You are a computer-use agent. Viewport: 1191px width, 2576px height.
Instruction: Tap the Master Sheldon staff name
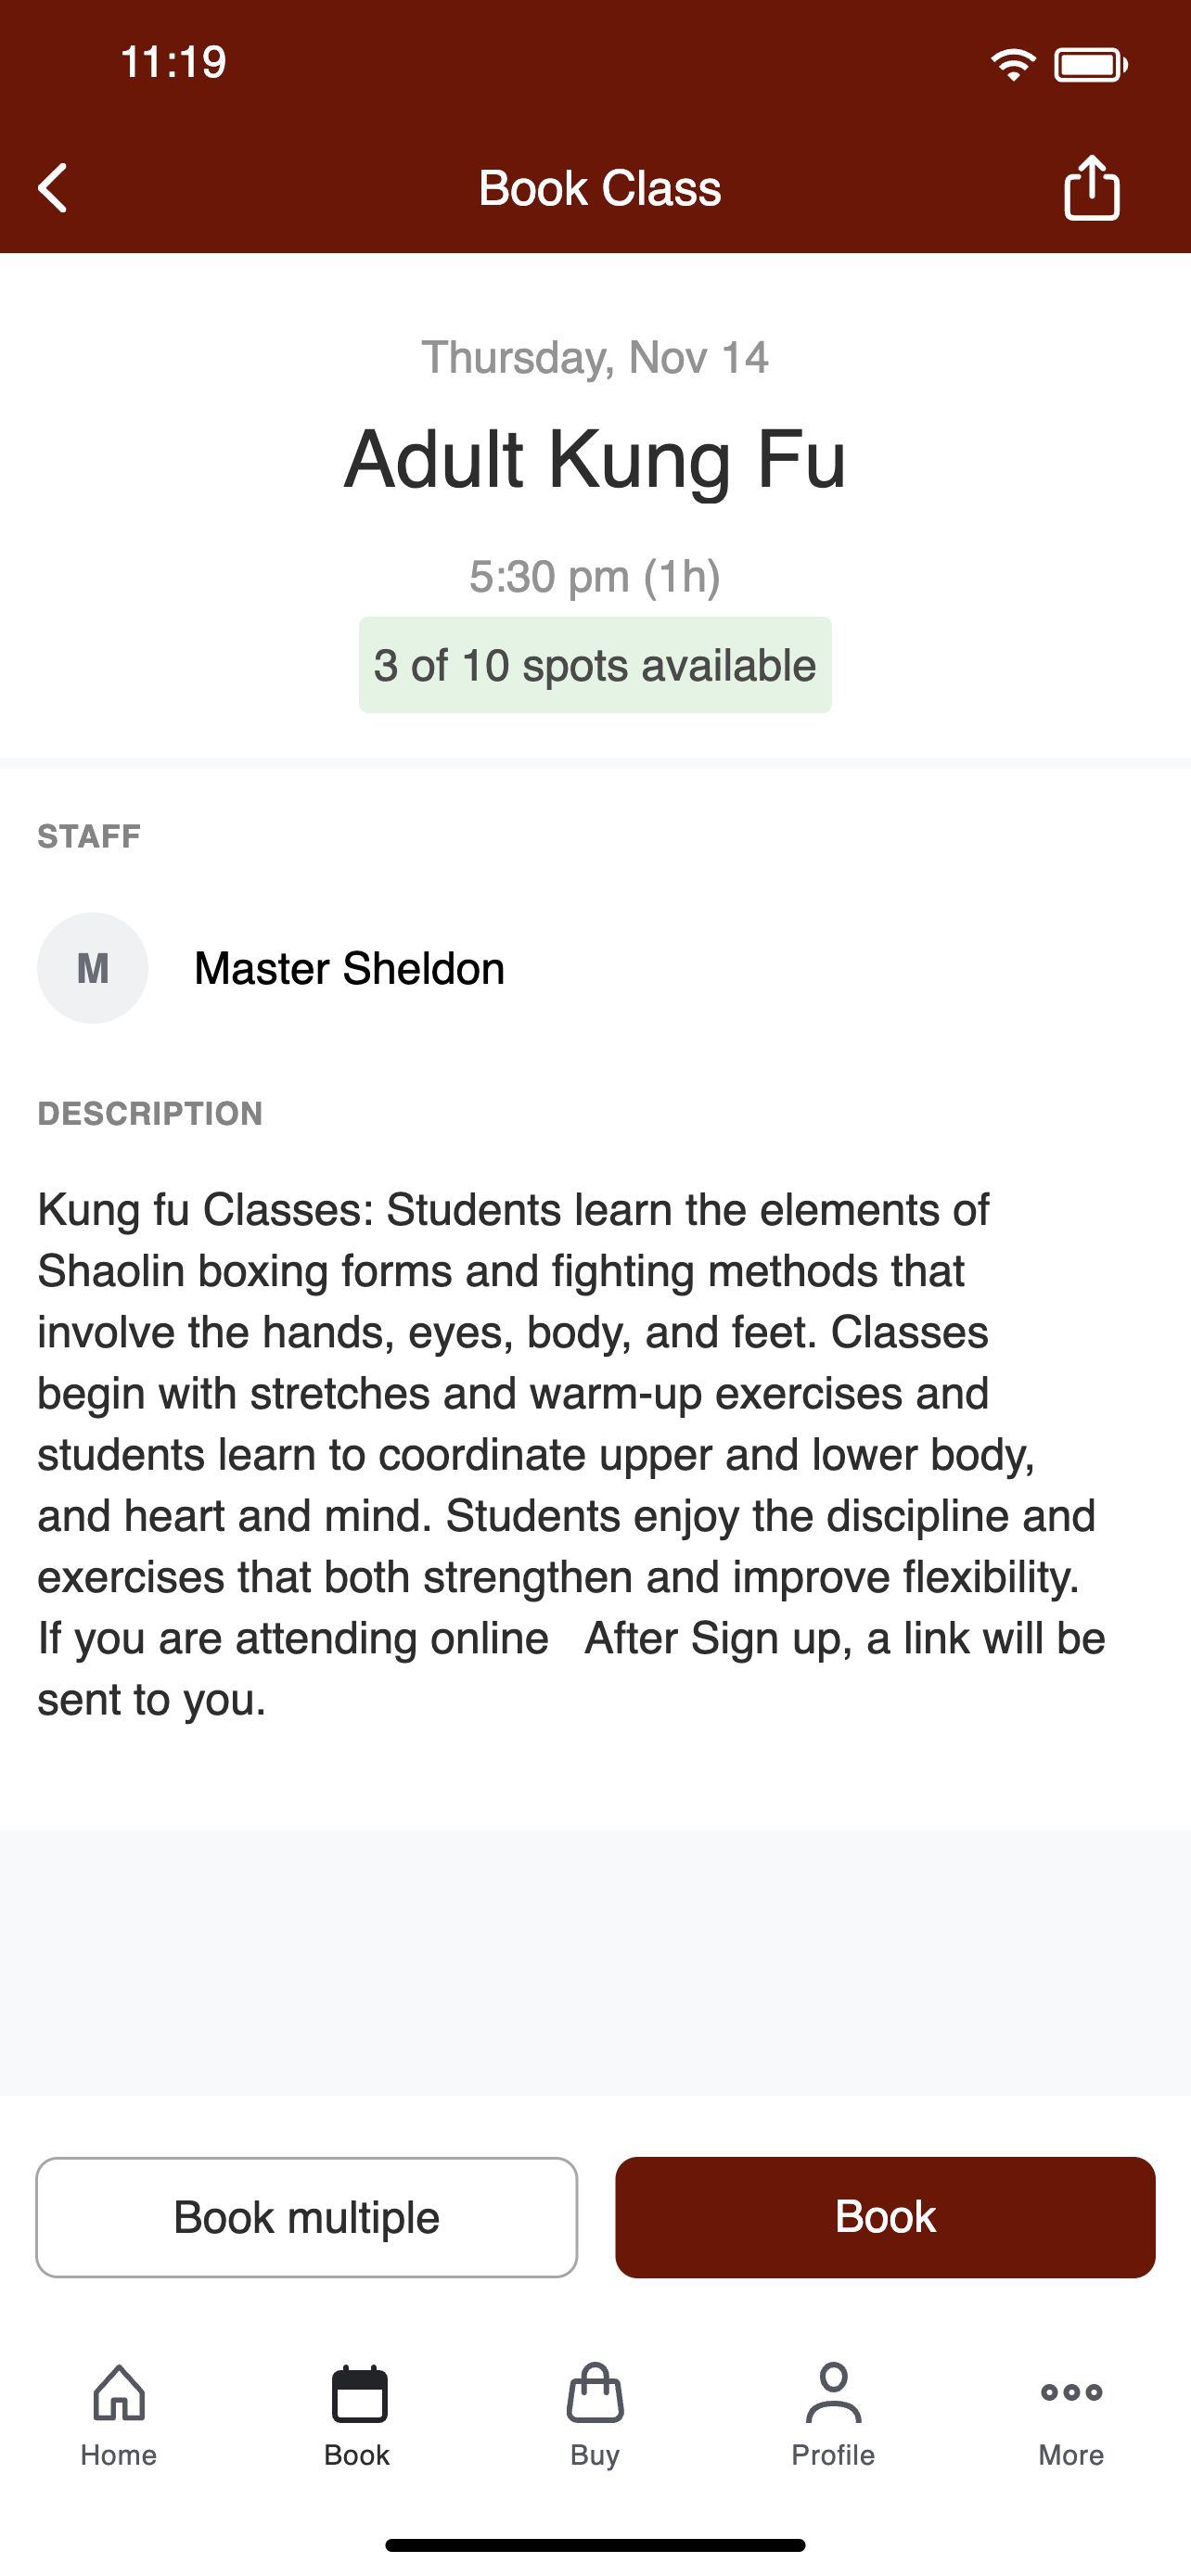349,968
